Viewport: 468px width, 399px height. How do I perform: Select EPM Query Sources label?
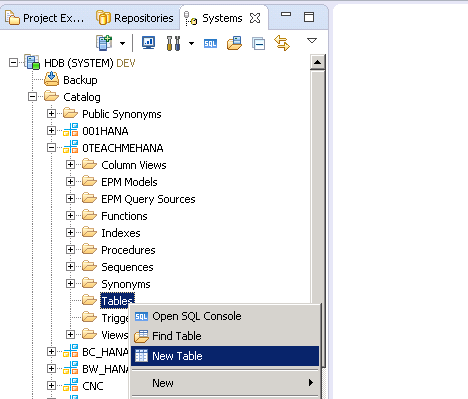pos(148,199)
